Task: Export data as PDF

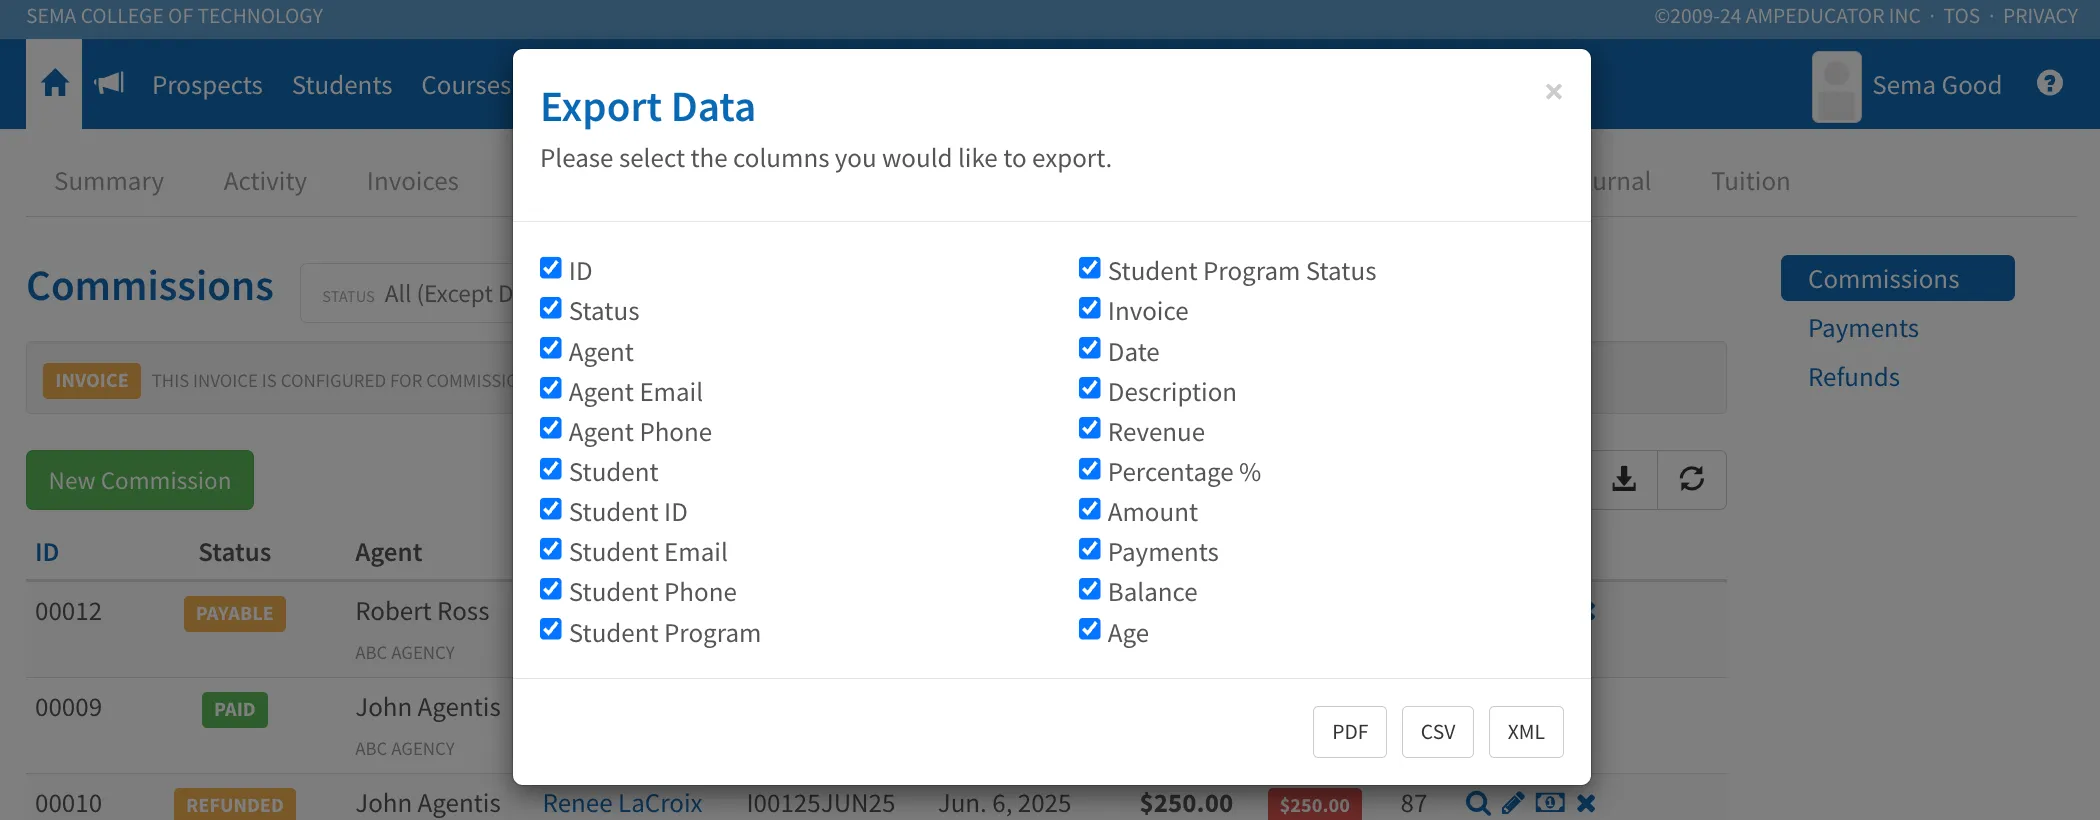Action: [1350, 732]
